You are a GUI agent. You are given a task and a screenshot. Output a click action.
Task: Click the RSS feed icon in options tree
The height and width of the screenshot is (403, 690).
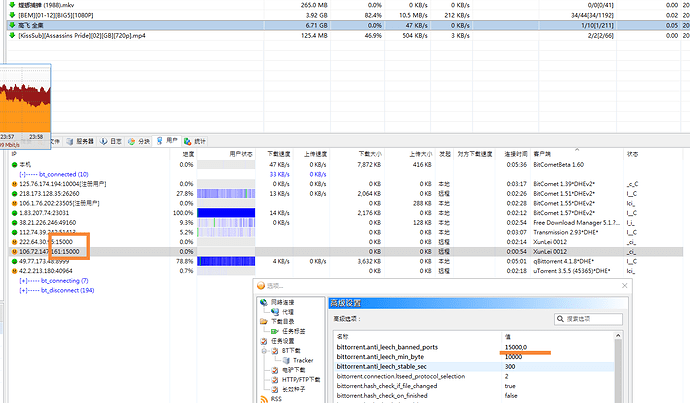click(x=264, y=399)
